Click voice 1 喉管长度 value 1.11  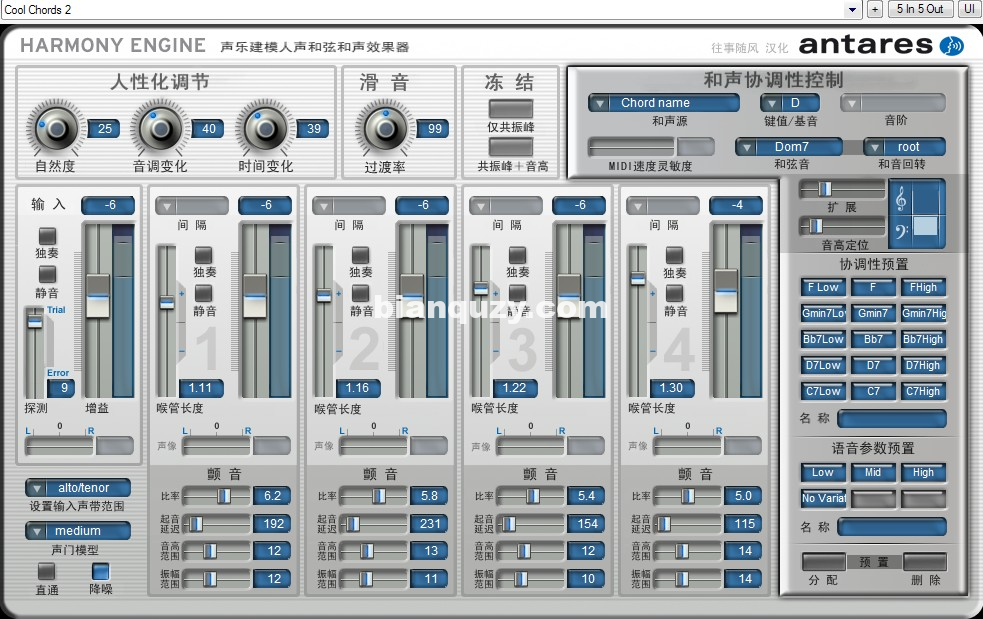pyautogui.click(x=201, y=388)
